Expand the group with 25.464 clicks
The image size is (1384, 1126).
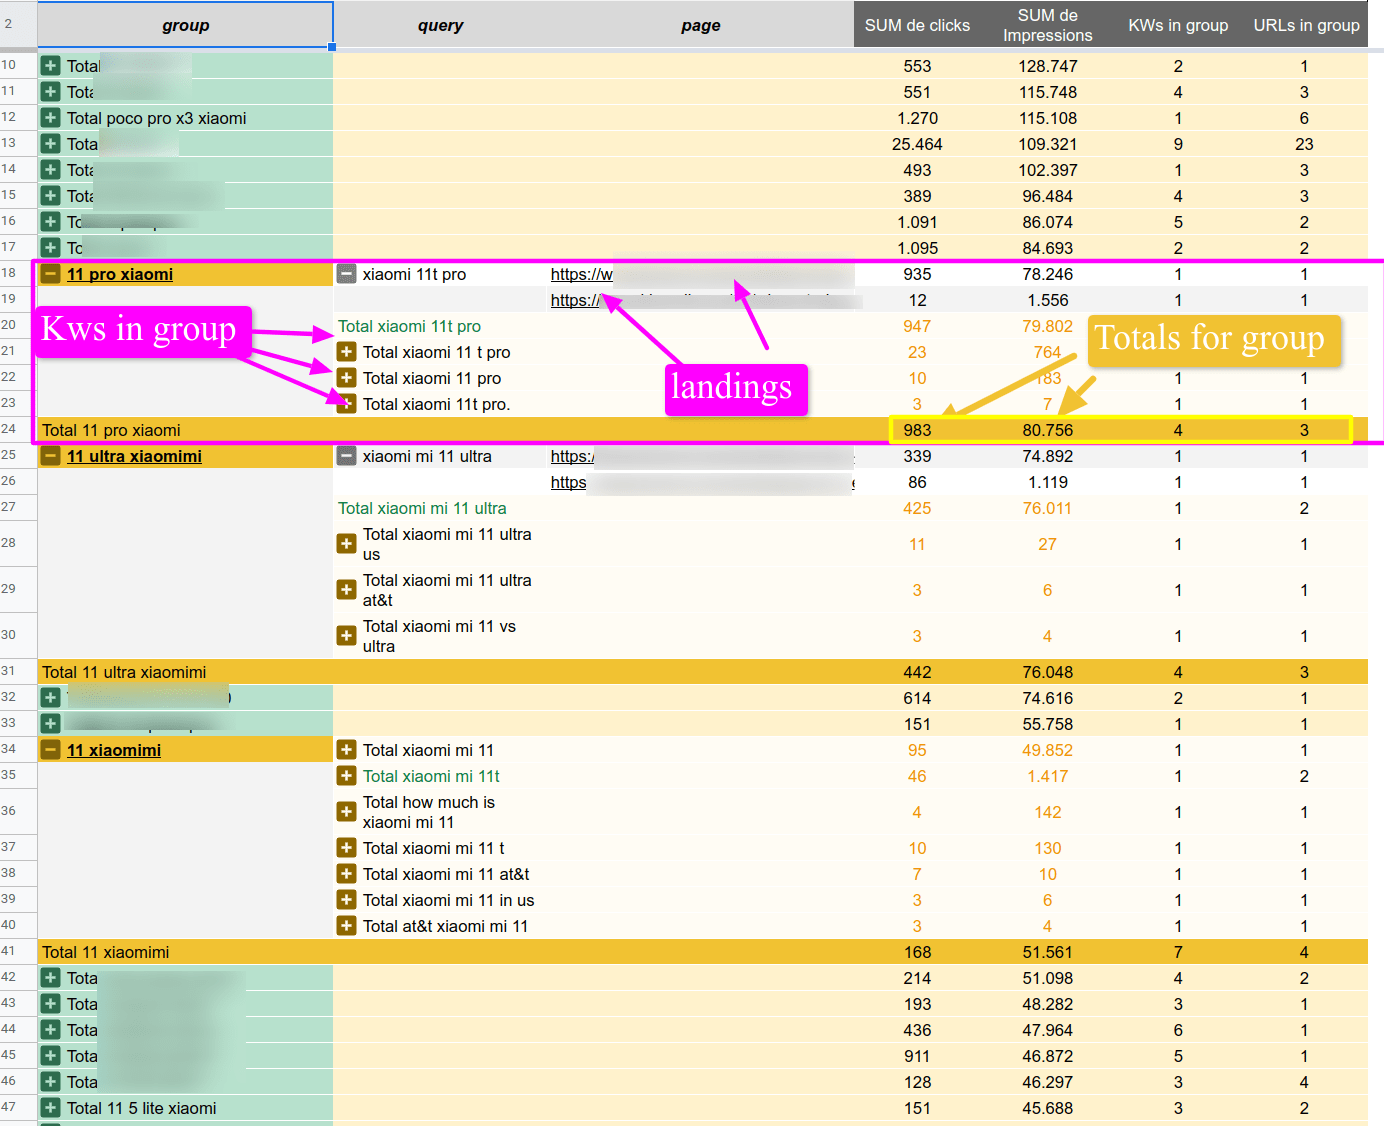[x=51, y=144]
